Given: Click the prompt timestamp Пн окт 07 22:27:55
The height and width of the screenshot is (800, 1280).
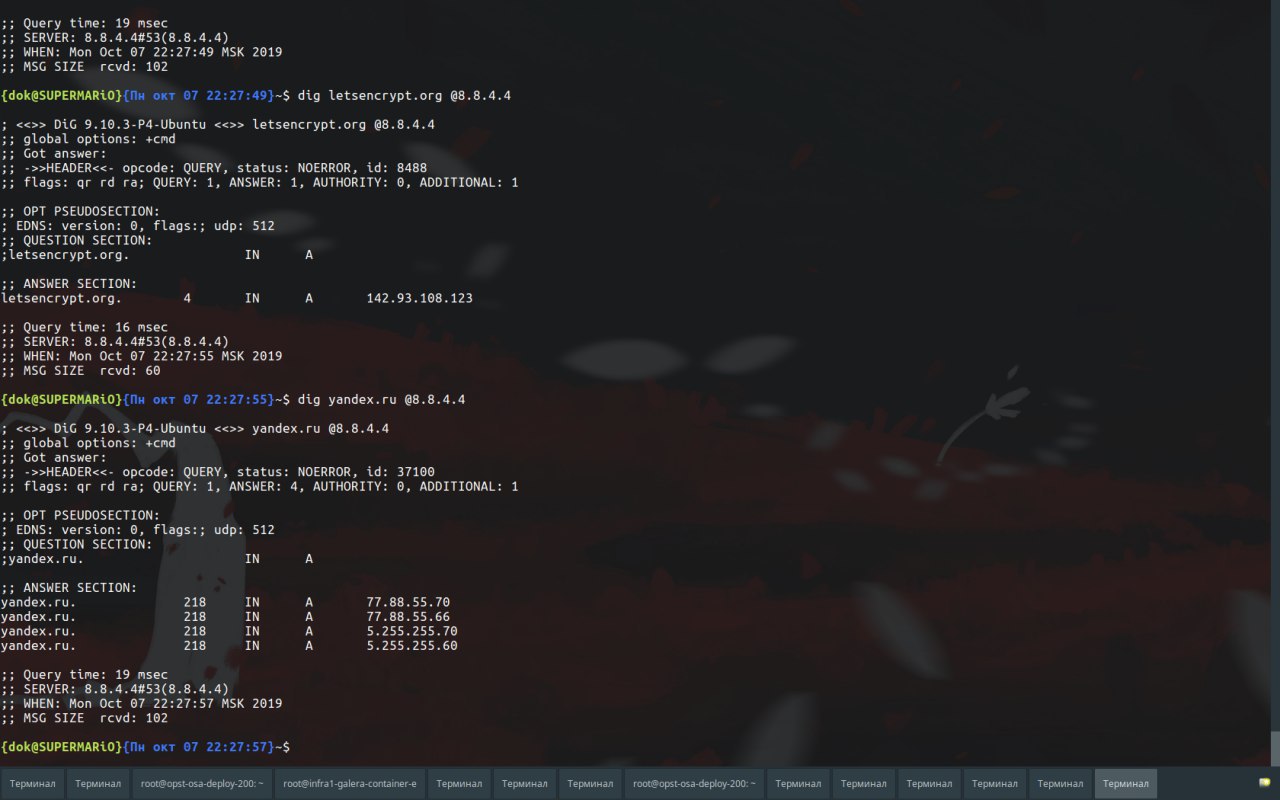Looking at the screenshot, I should [x=199, y=399].
